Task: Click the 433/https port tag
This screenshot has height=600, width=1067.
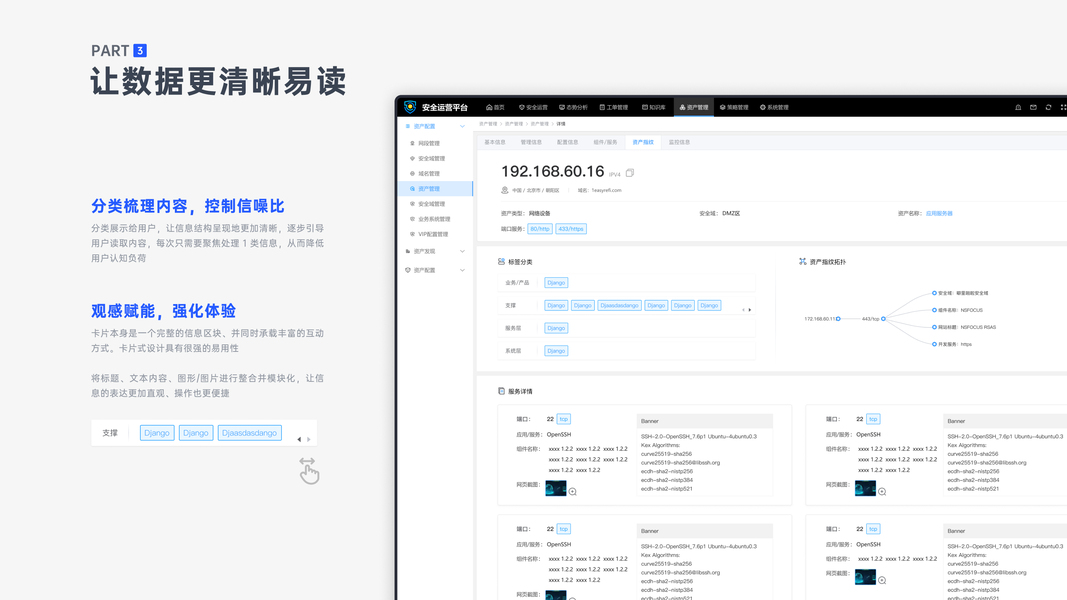Action: 571,229
